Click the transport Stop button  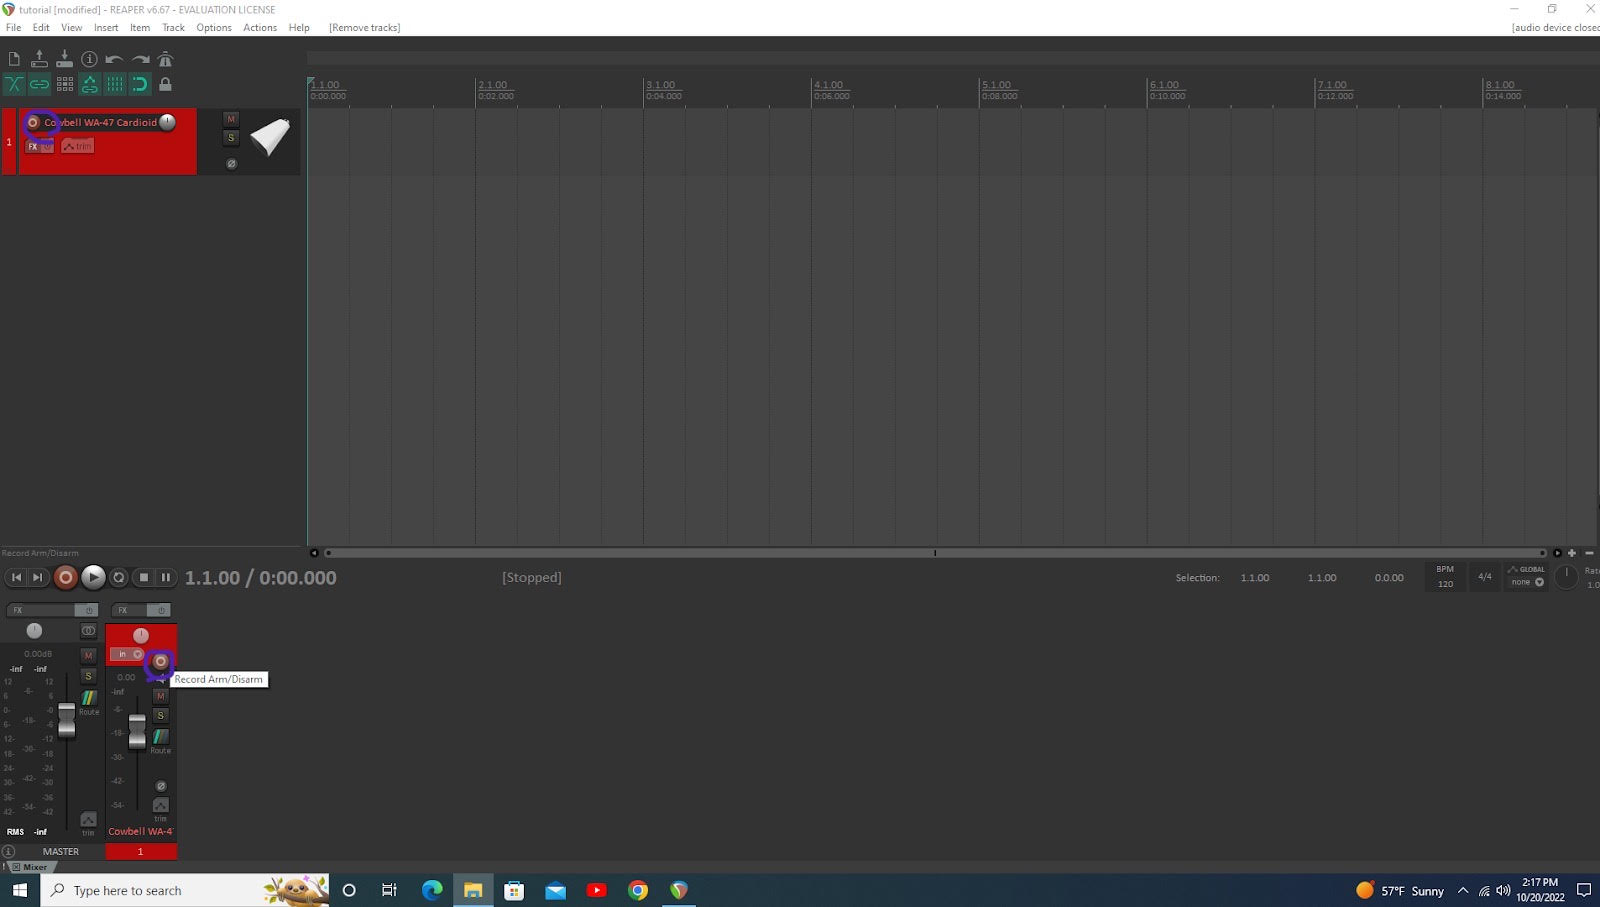tap(144, 577)
